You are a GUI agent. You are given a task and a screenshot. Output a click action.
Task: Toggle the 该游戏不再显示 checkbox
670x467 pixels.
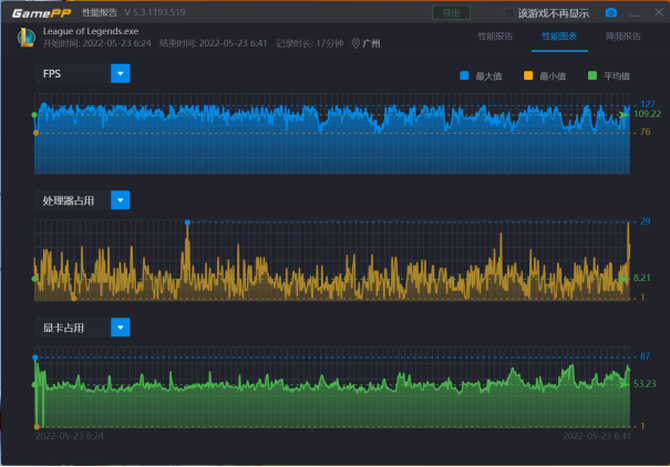[x=509, y=13]
